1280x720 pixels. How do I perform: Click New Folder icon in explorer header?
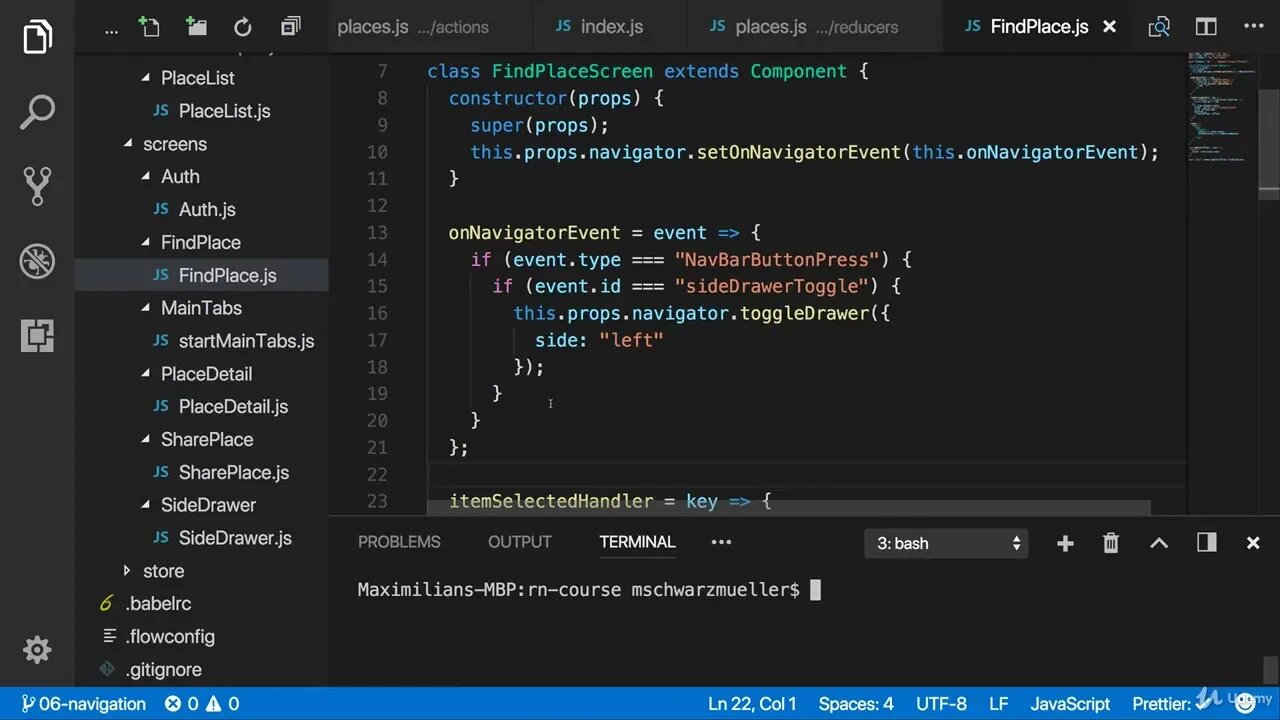196,27
